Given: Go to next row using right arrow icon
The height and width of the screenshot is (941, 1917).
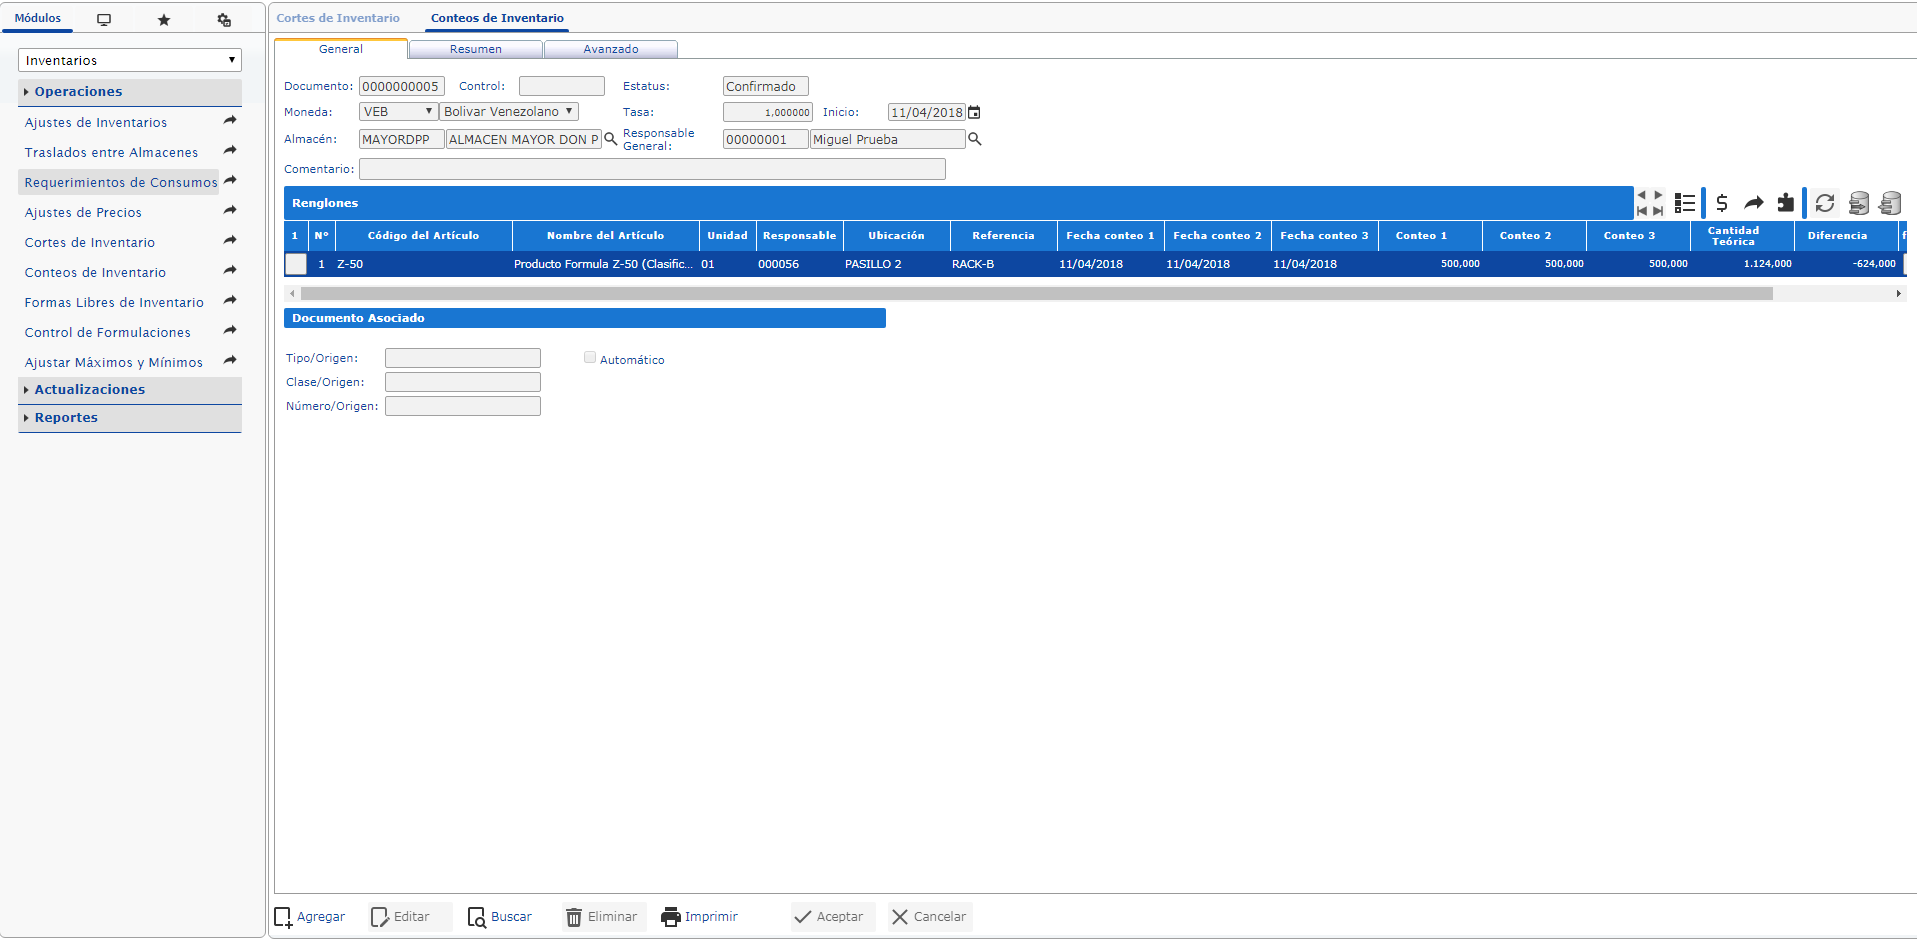Looking at the screenshot, I should click(1658, 195).
